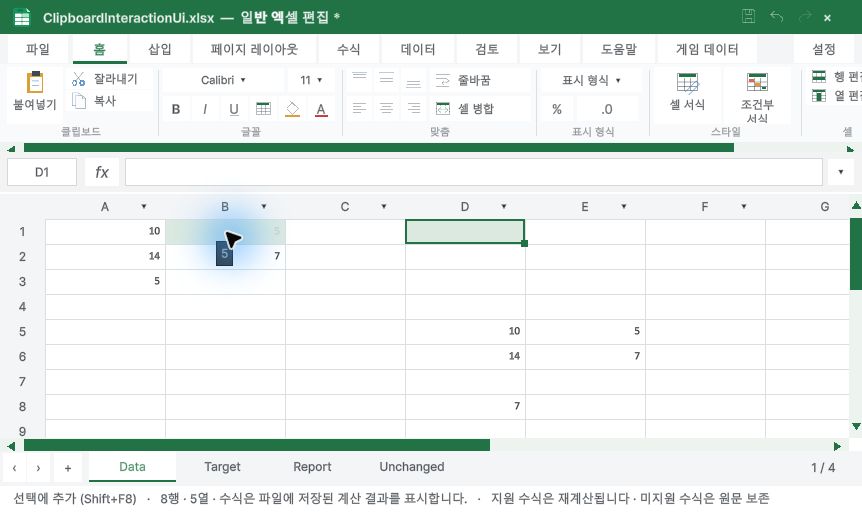Apply percent format

(x=557, y=109)
